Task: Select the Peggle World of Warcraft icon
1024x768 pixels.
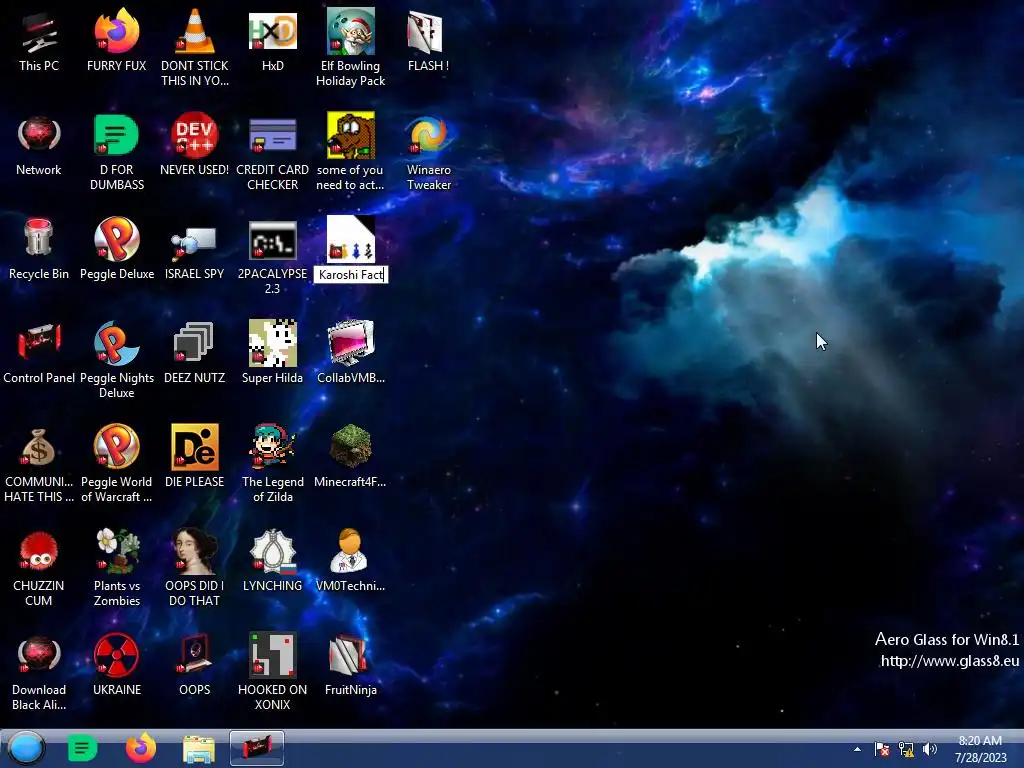Action: 116,464
